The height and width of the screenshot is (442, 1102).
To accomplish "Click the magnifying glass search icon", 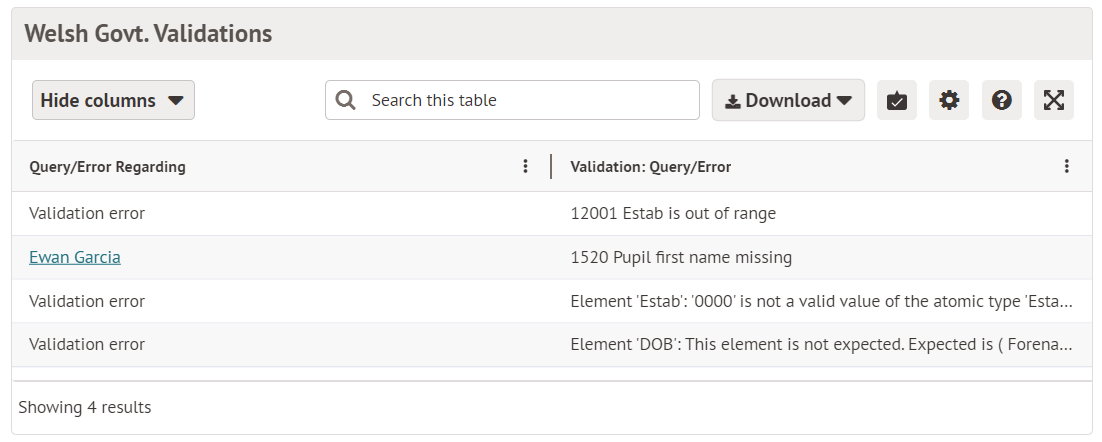I will (346, 100).
